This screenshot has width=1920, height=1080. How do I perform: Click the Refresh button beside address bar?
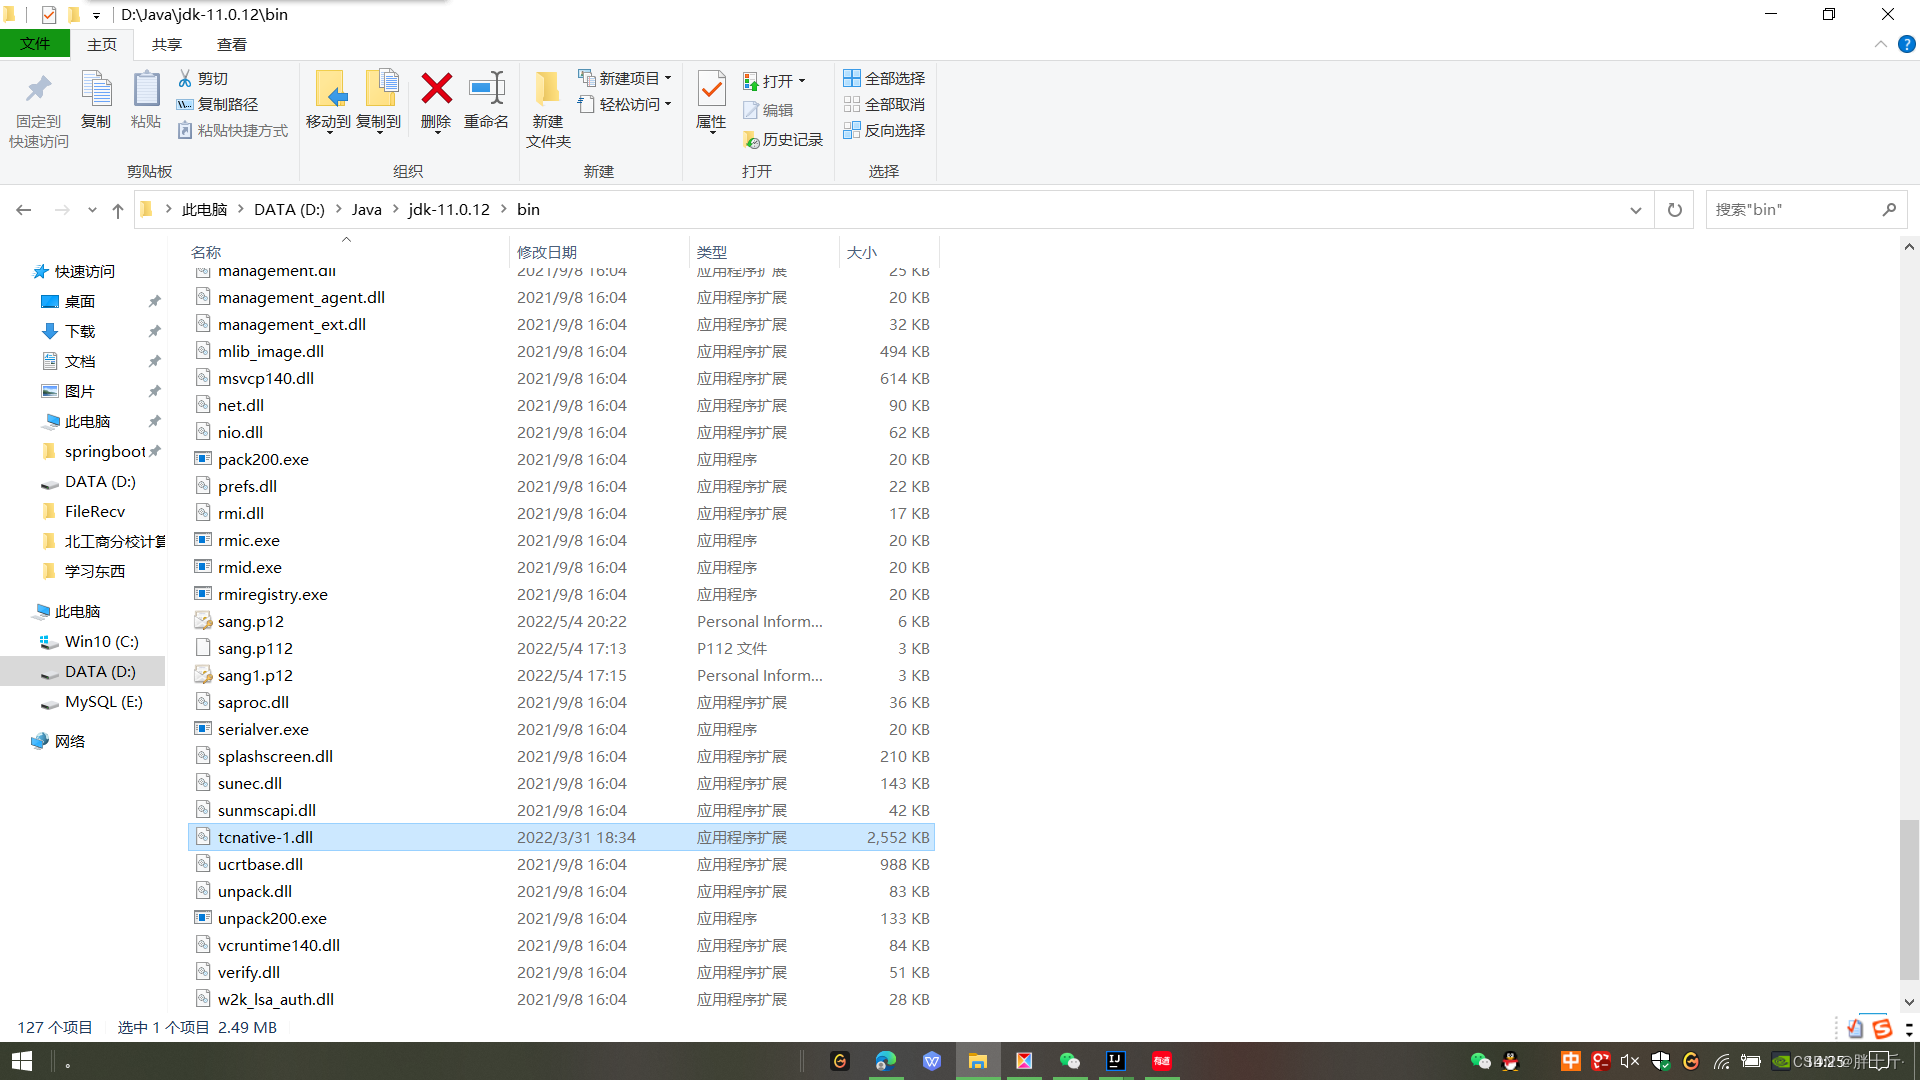coord(1674,210)
